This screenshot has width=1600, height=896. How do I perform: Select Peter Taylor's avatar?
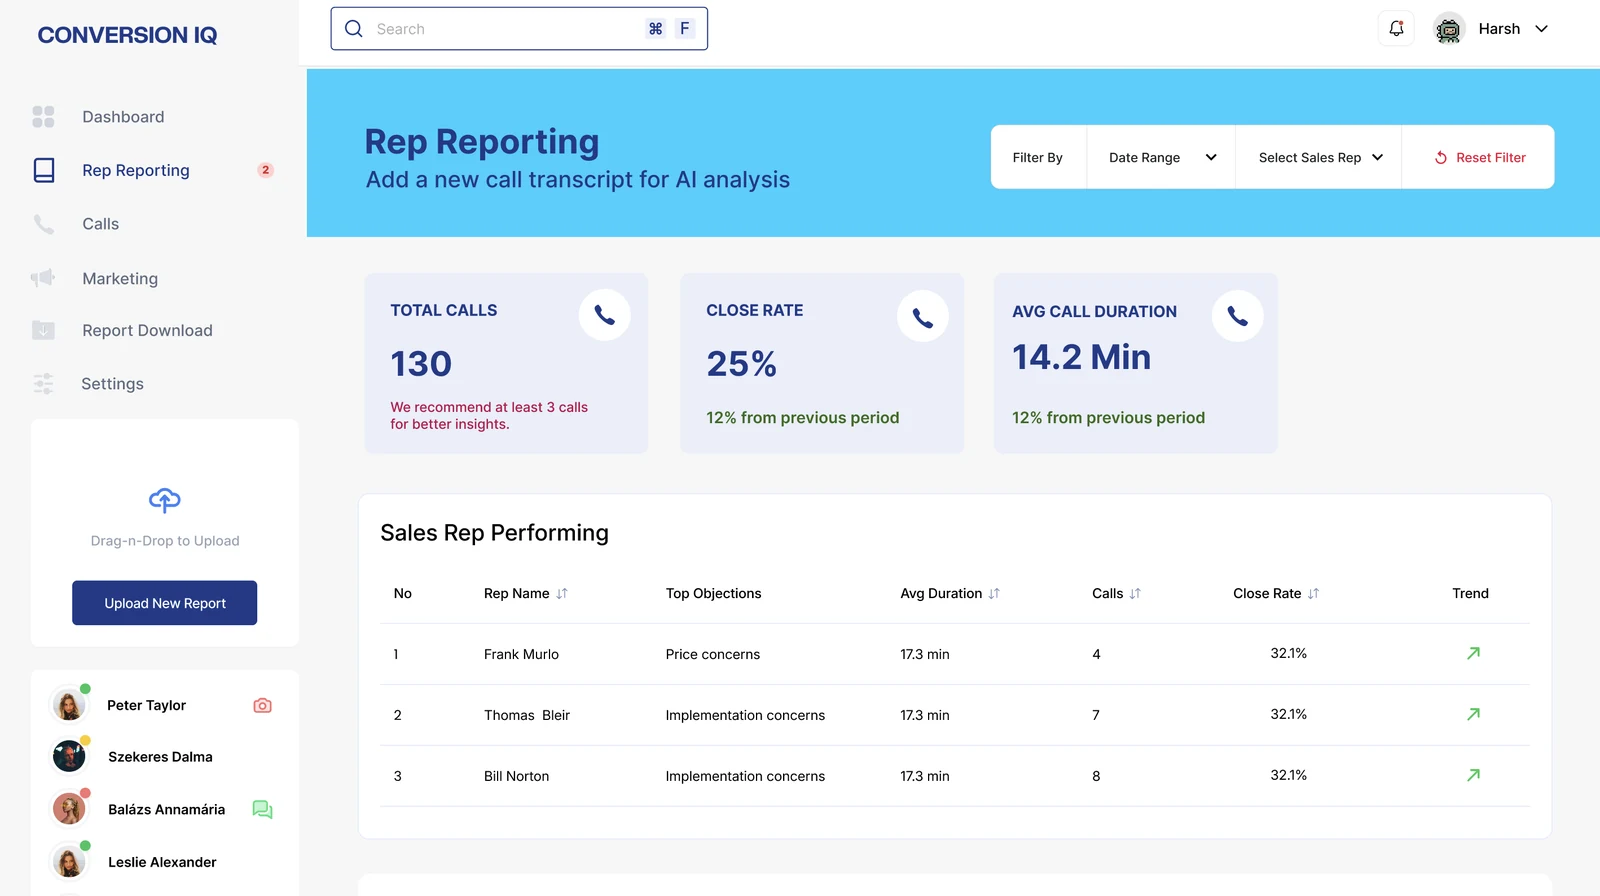pos(69,705)
